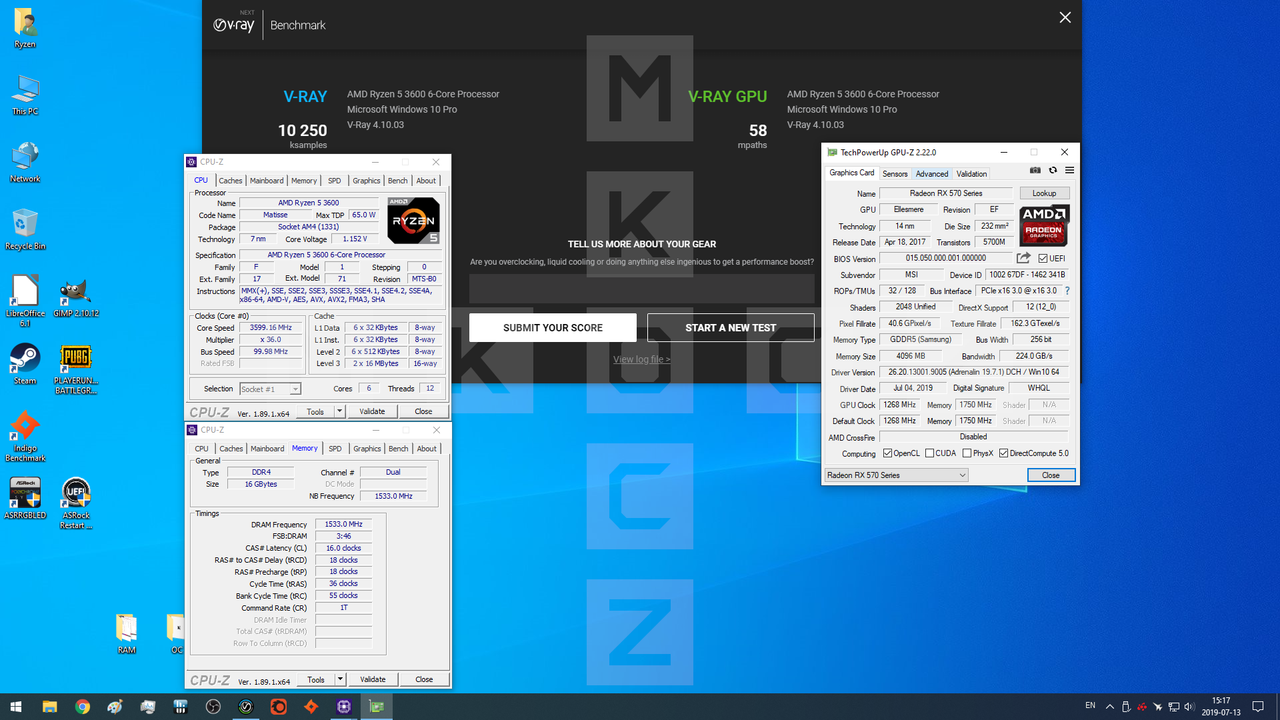Screen dimensions: 1280x720
Task: Switch to Advanced tab in GPU-Z
Action: [932, 174]
